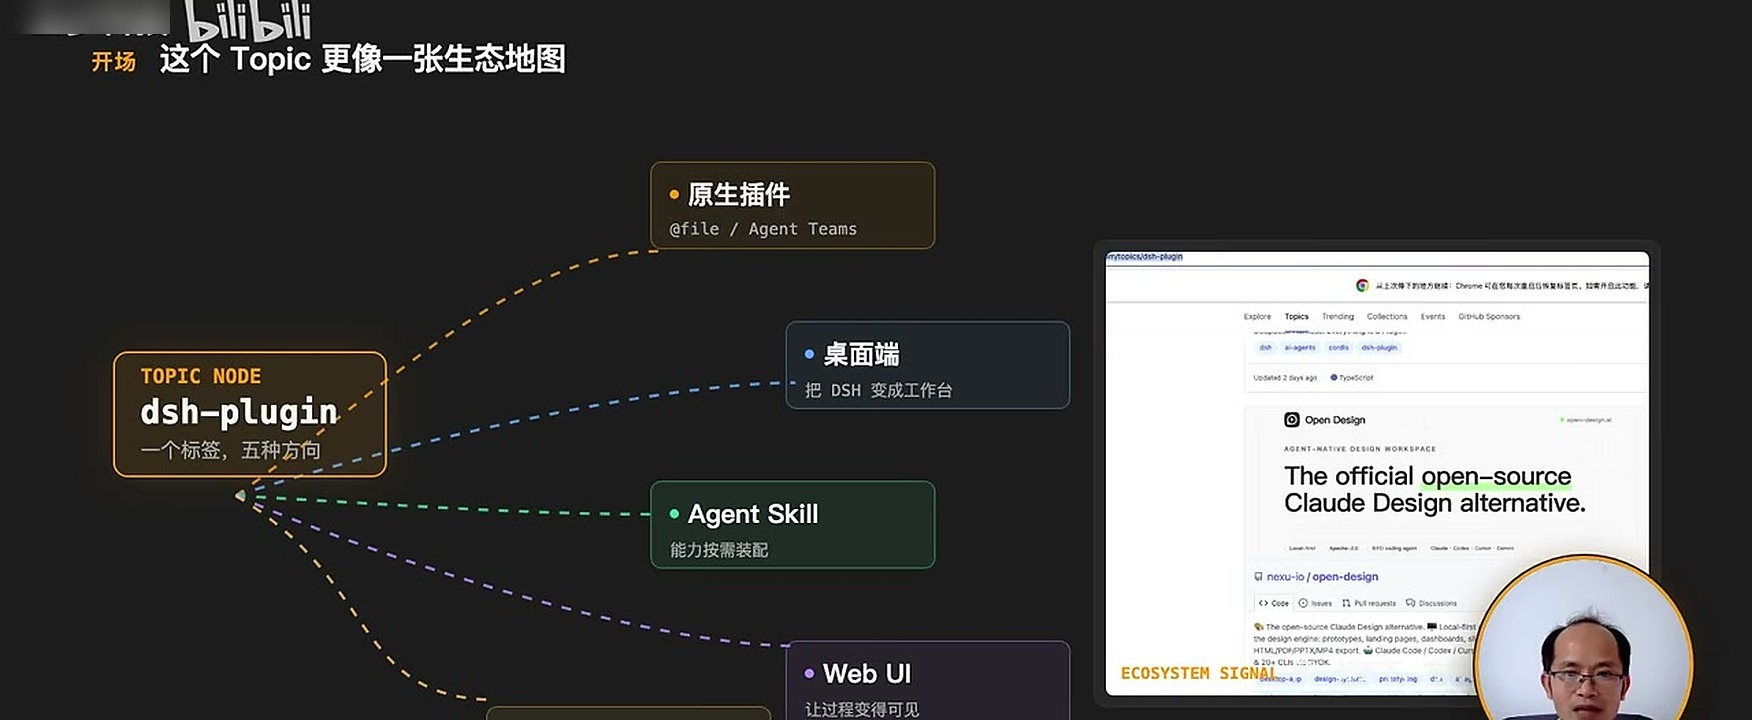Click the Apache-2.0 badge

pos(1343,548)
